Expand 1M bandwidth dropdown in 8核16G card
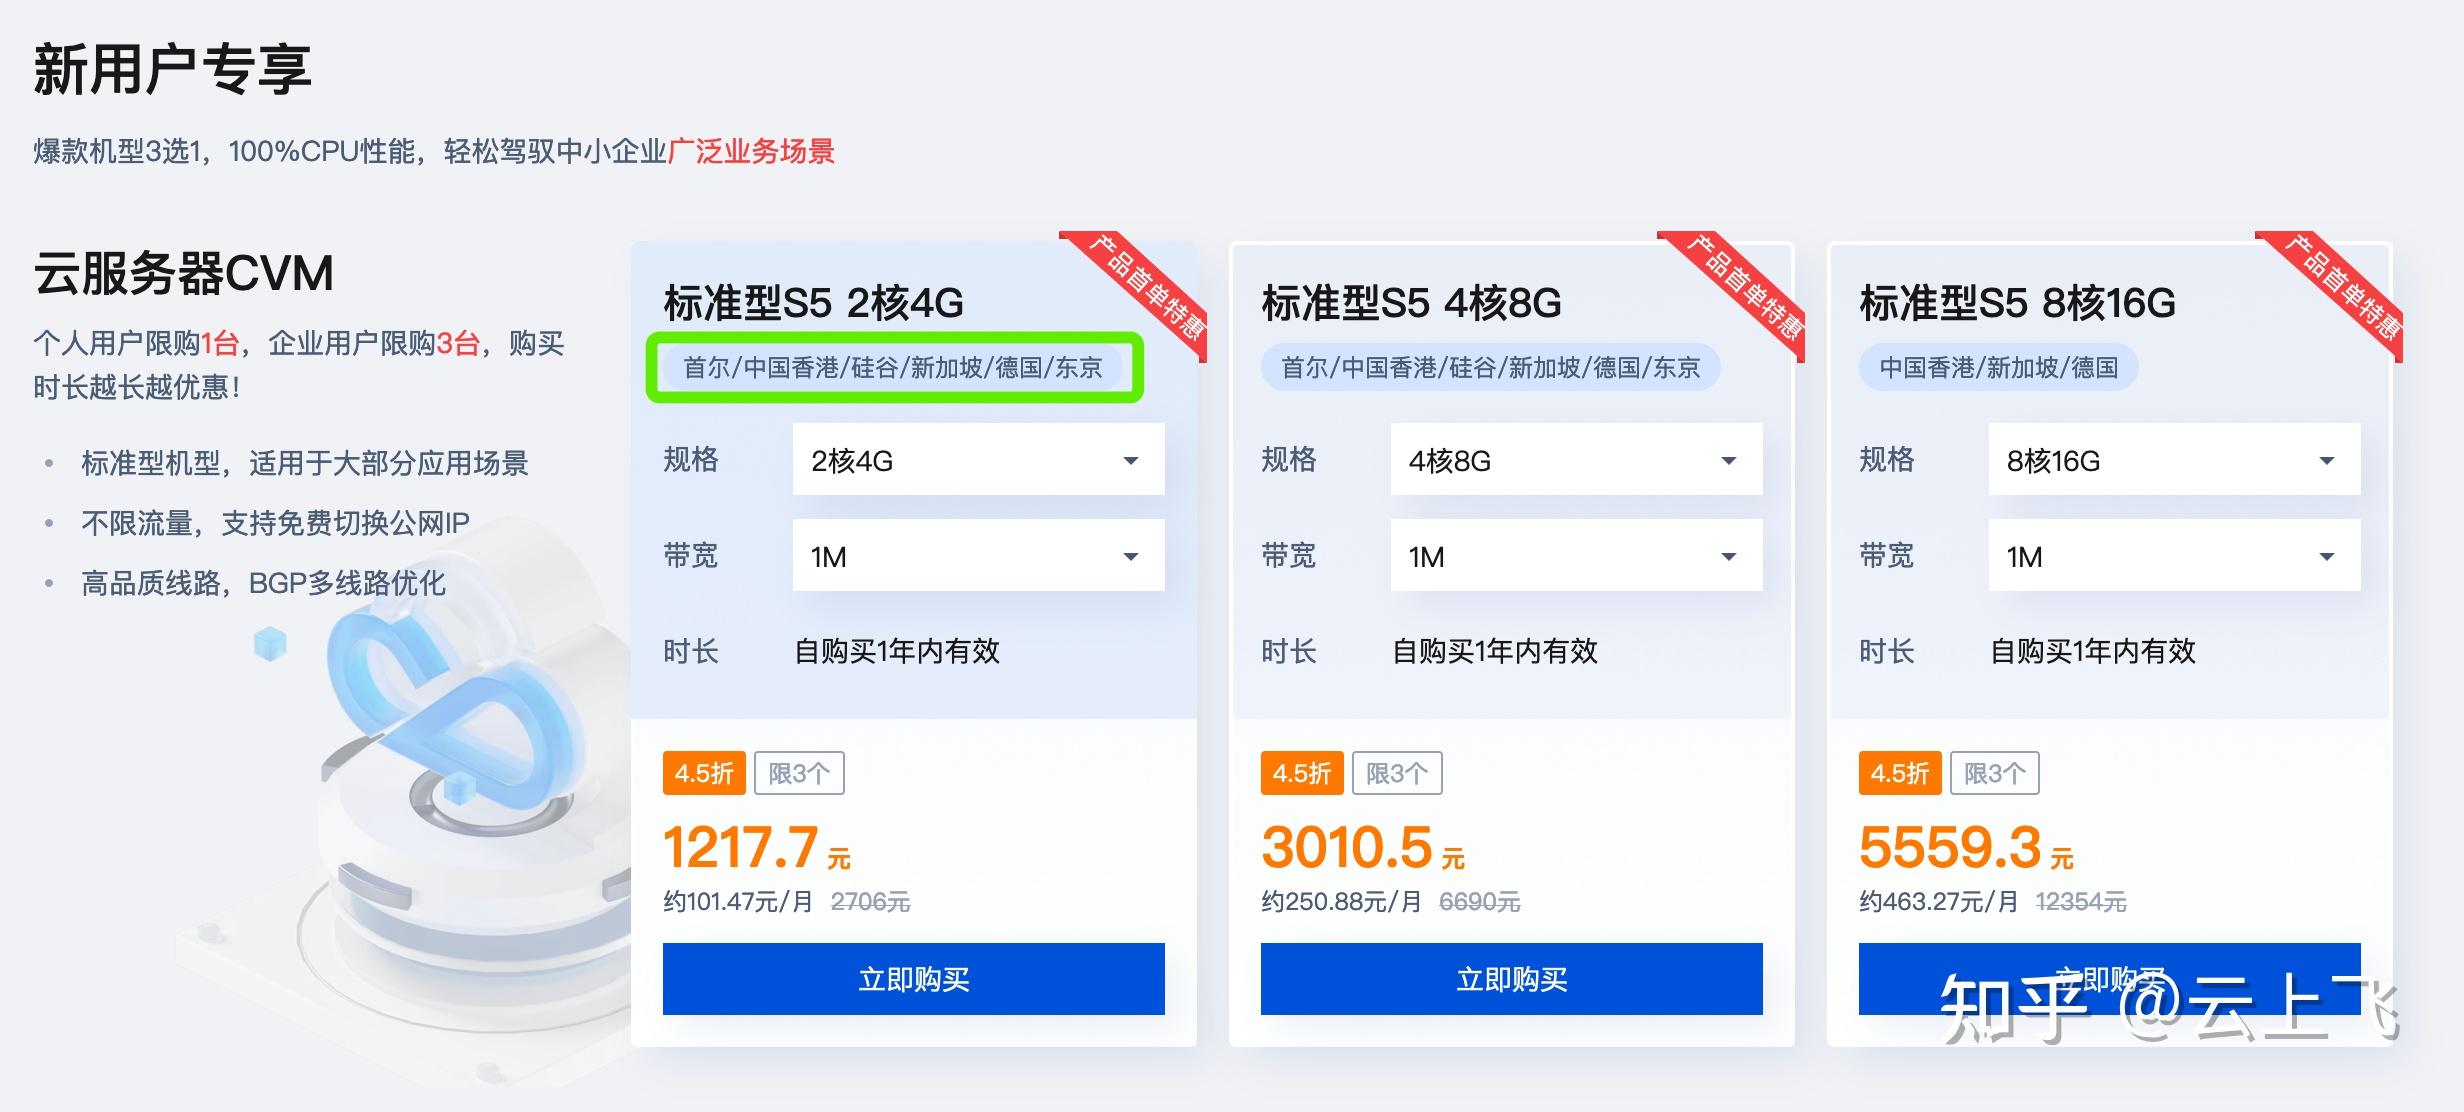Viewport: 2464px width, 1112px height. point(2173,556)
